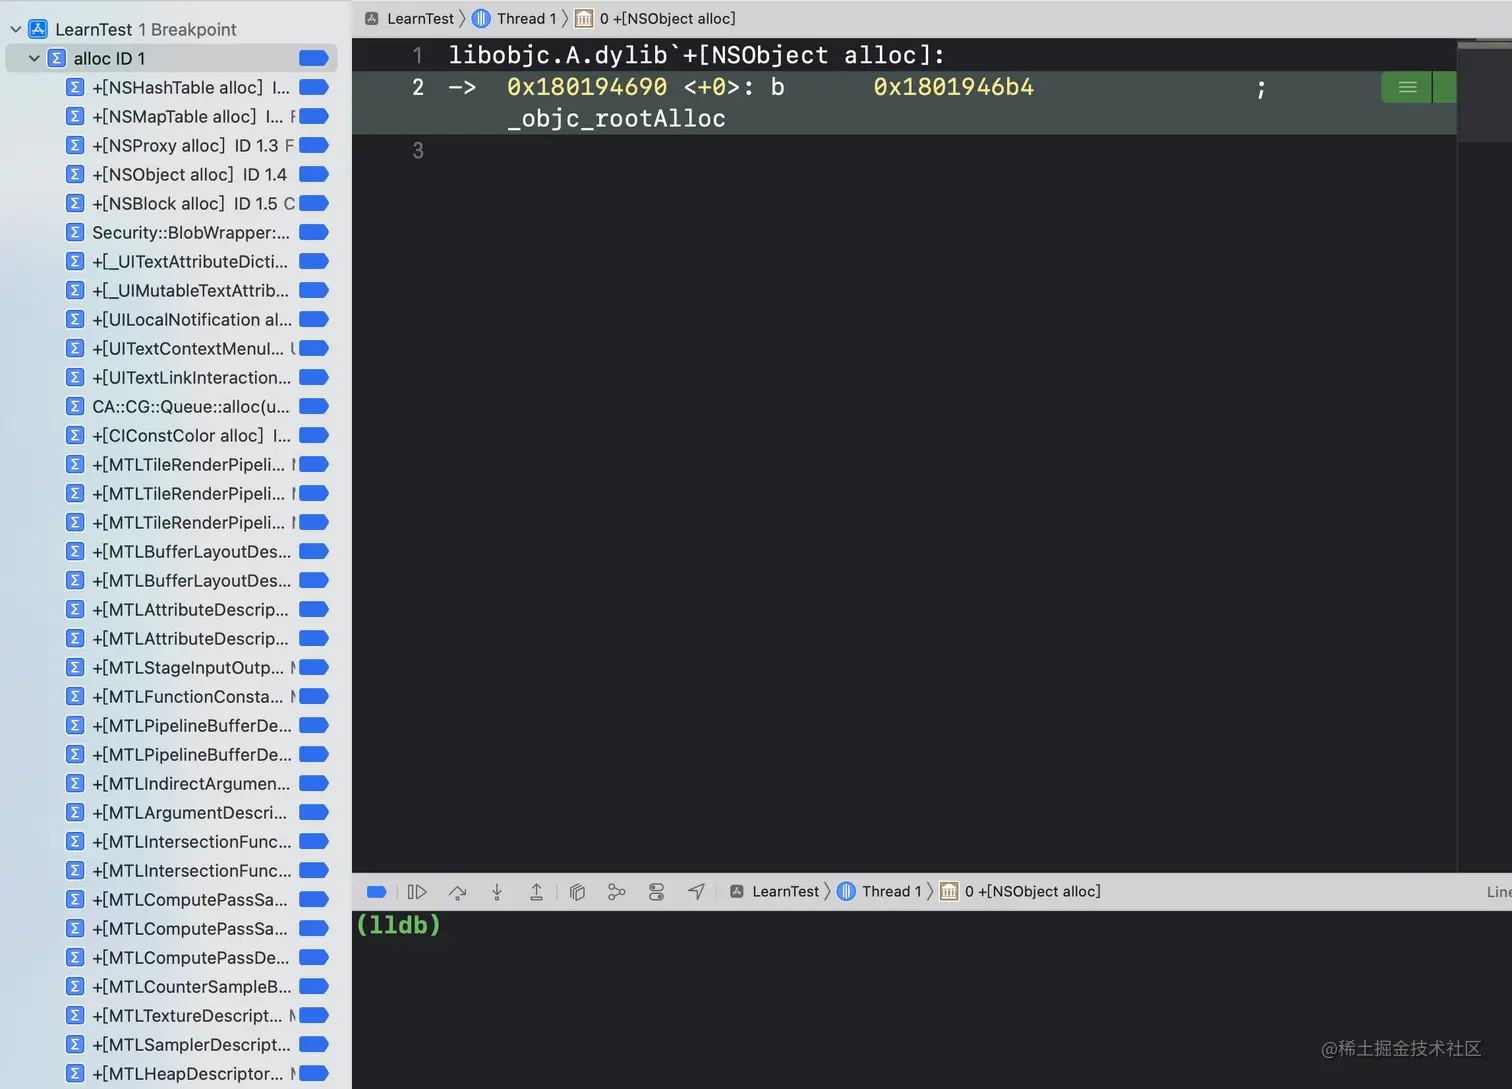Viewport: 1512px width, 1089px height.
Task: Disable the +[CIConstColor alloc] breakpoint
Action: (x=314, y=435)
